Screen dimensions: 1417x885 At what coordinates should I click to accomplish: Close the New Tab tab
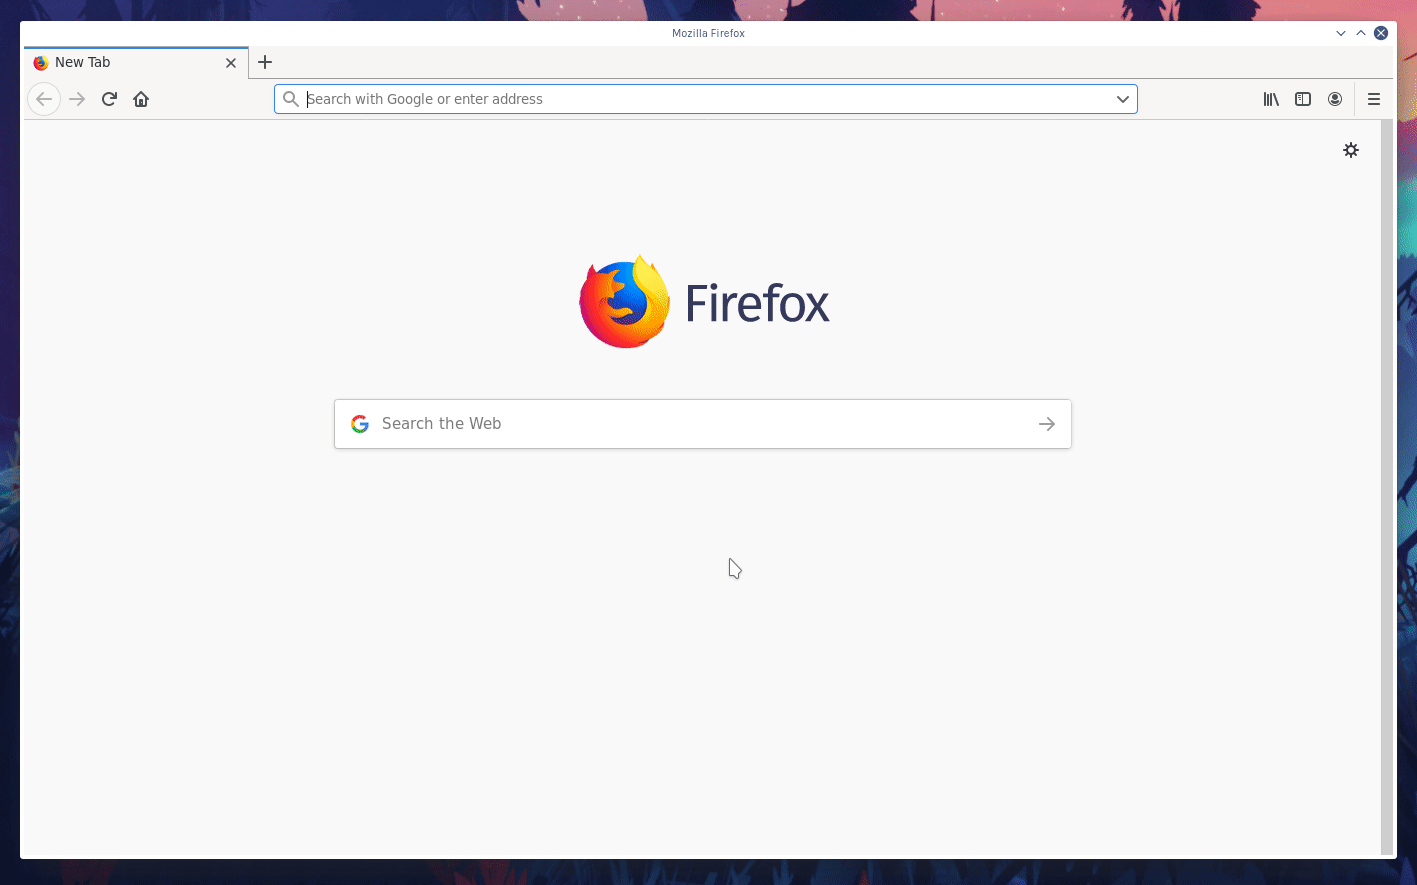coord(231,62)
